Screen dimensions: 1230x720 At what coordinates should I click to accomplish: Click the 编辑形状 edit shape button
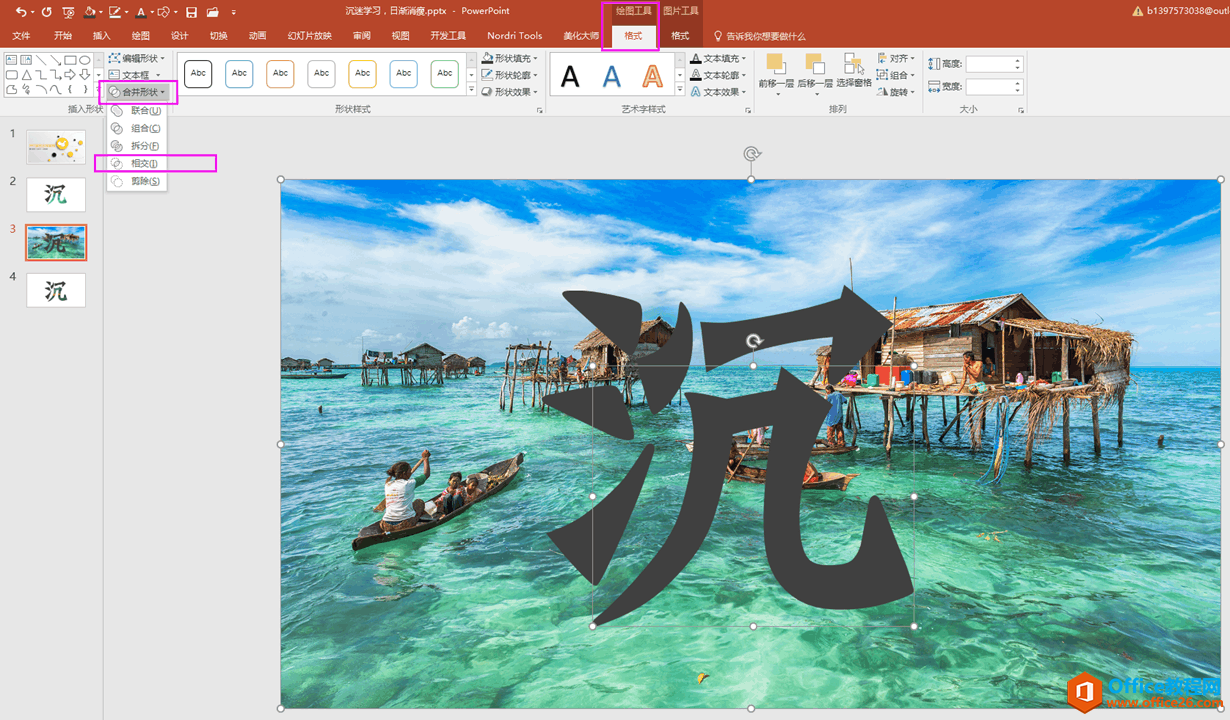click(x=138, y=59)
